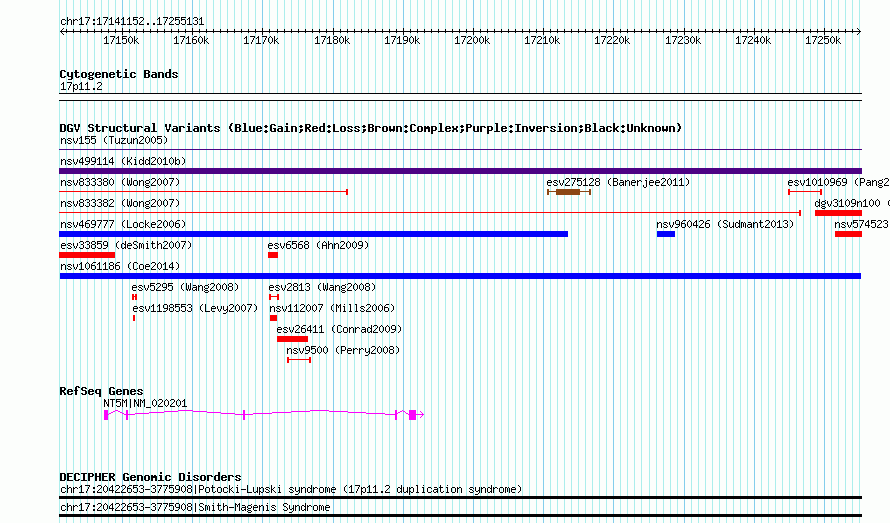Screen dimensions: 890x523
Task: Click the esv1198553 (Levy2007) label
Action: point(195,308)
